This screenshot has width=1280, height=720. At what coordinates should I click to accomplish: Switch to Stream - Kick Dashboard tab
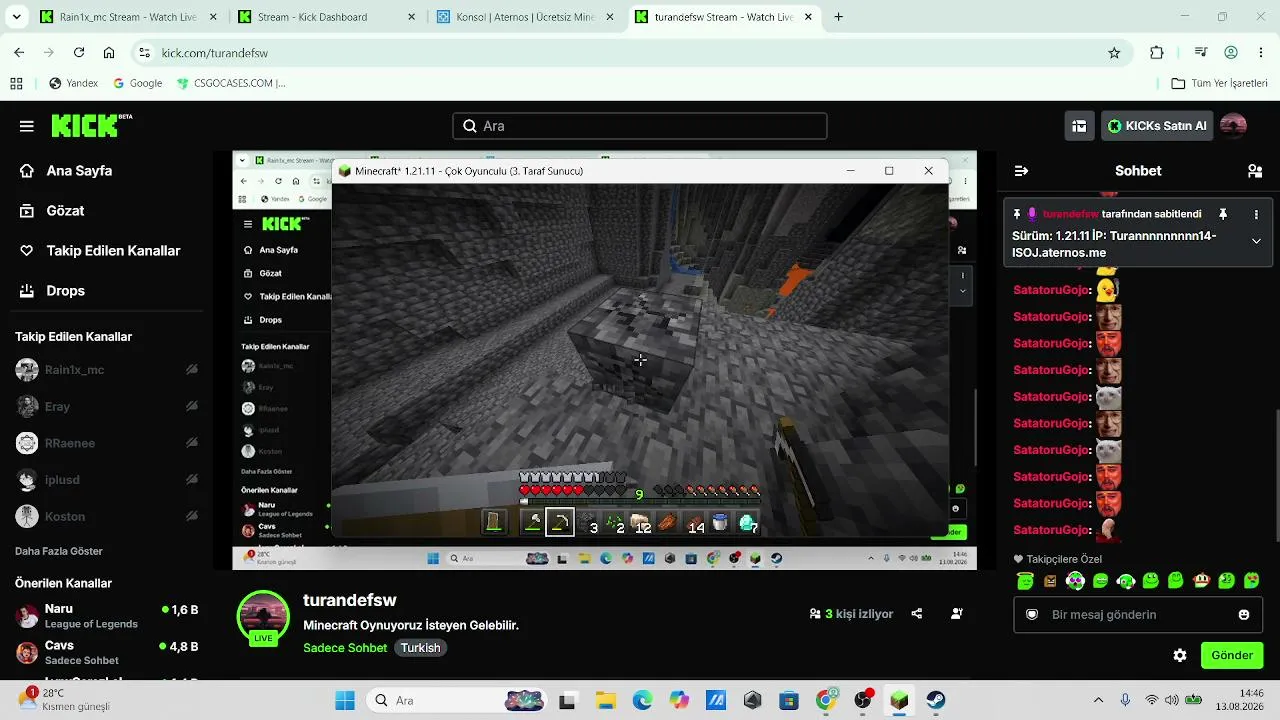click(x=324, y=17)
